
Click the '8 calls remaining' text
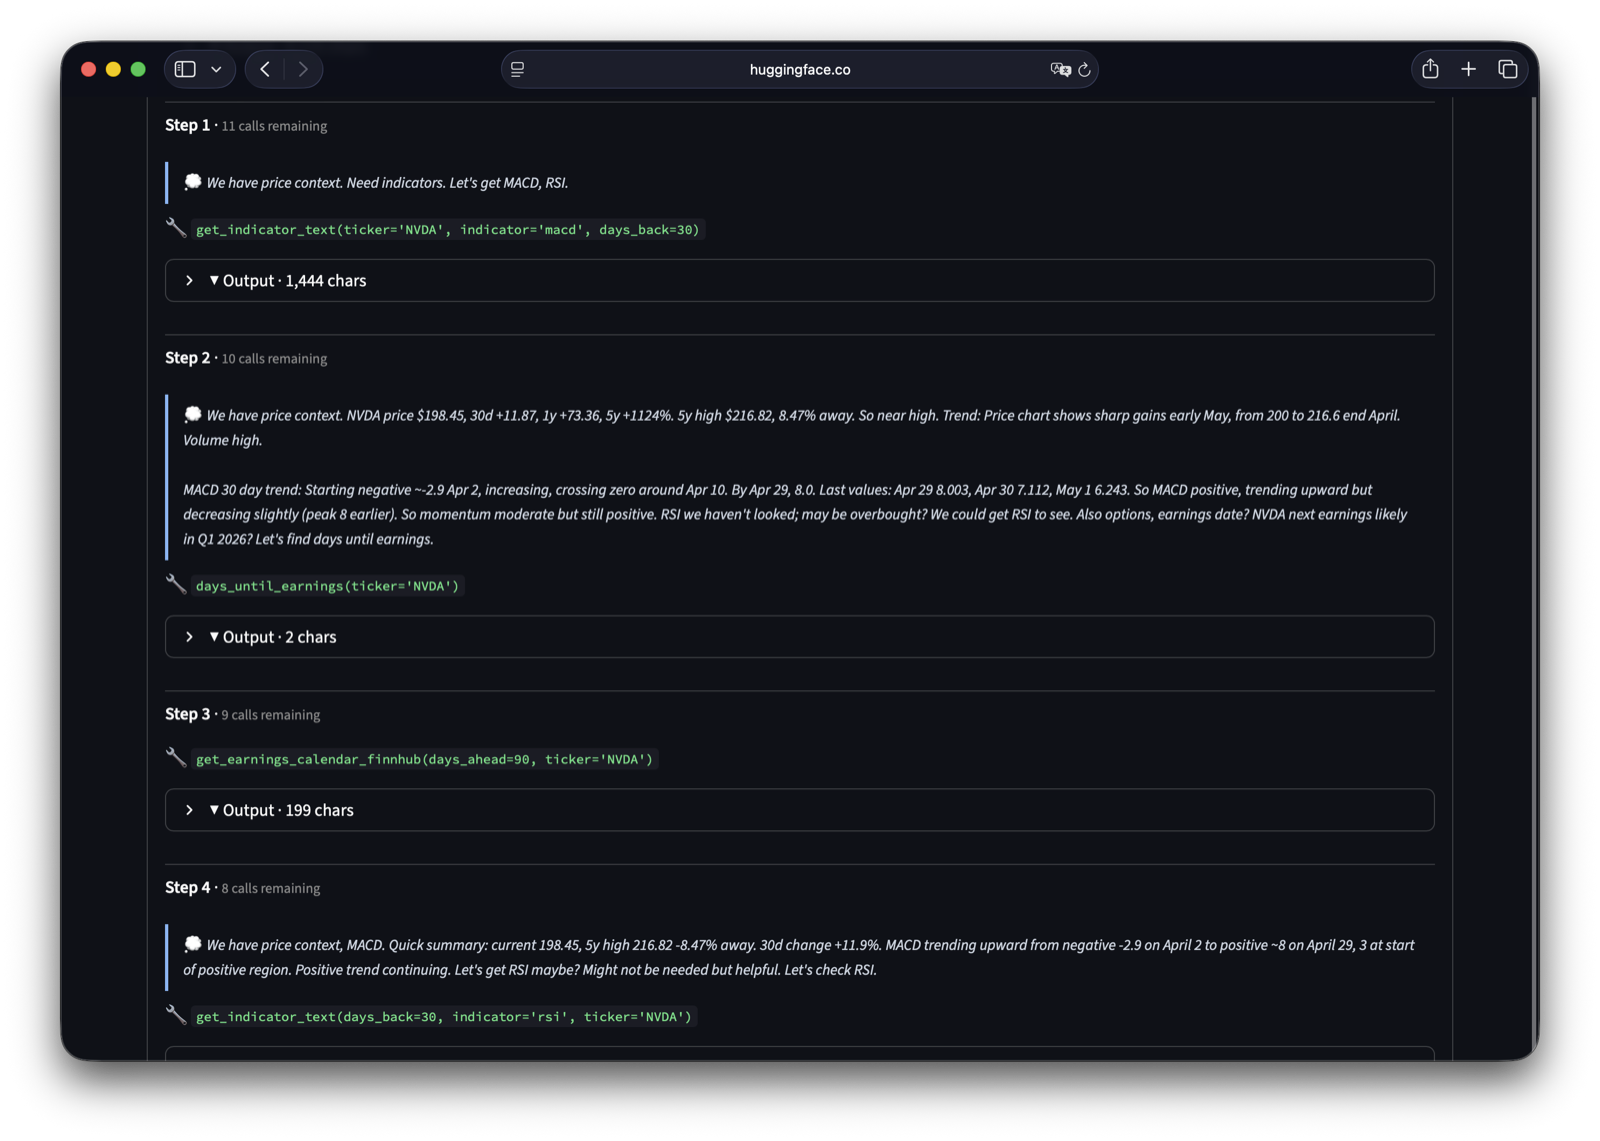(271, 889)
